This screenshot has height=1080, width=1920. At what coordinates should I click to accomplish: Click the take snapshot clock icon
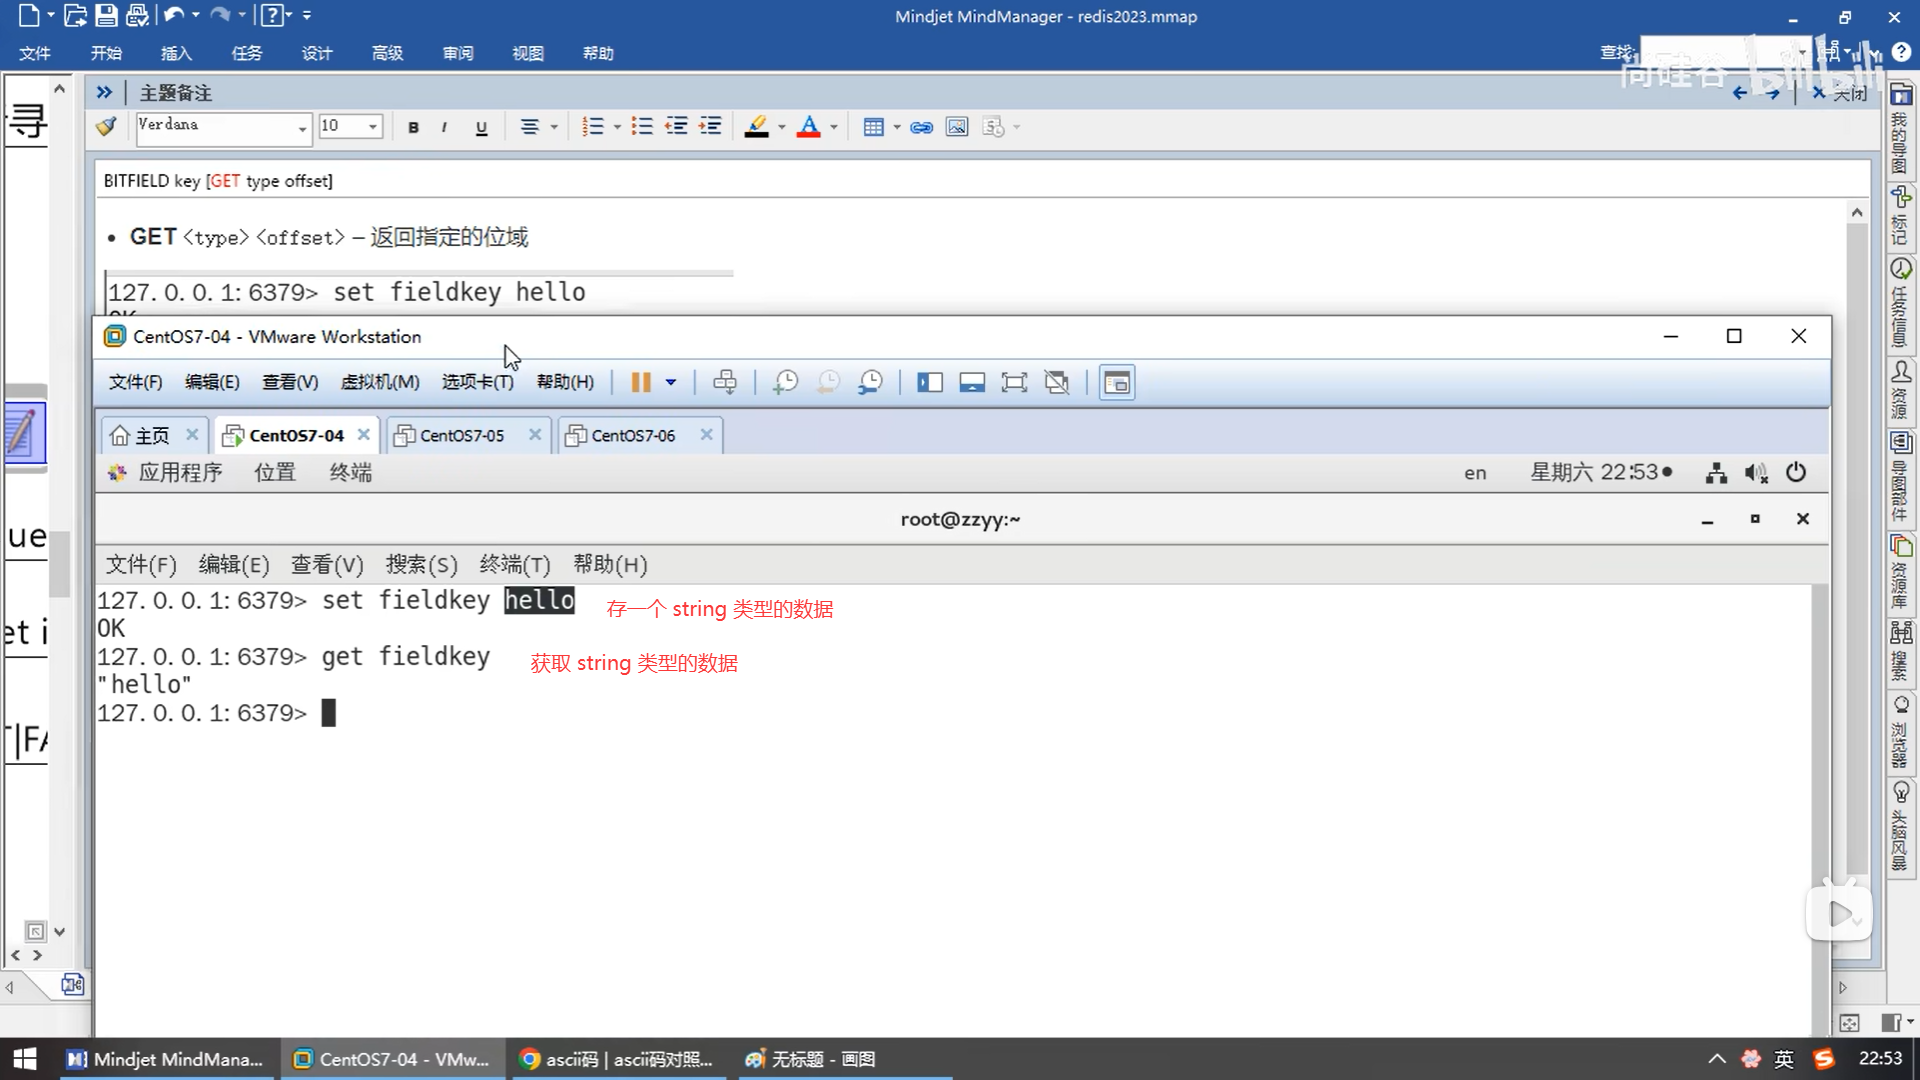(786, 382)
